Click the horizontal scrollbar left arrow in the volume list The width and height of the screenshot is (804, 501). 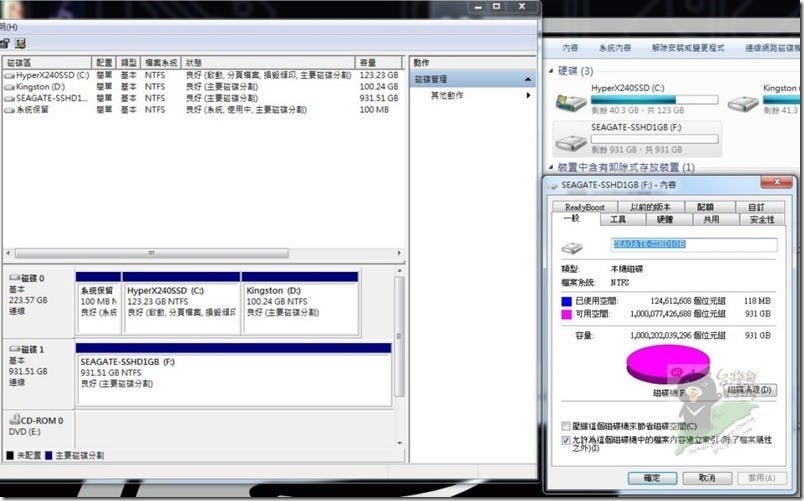click(x=8, y=253)
